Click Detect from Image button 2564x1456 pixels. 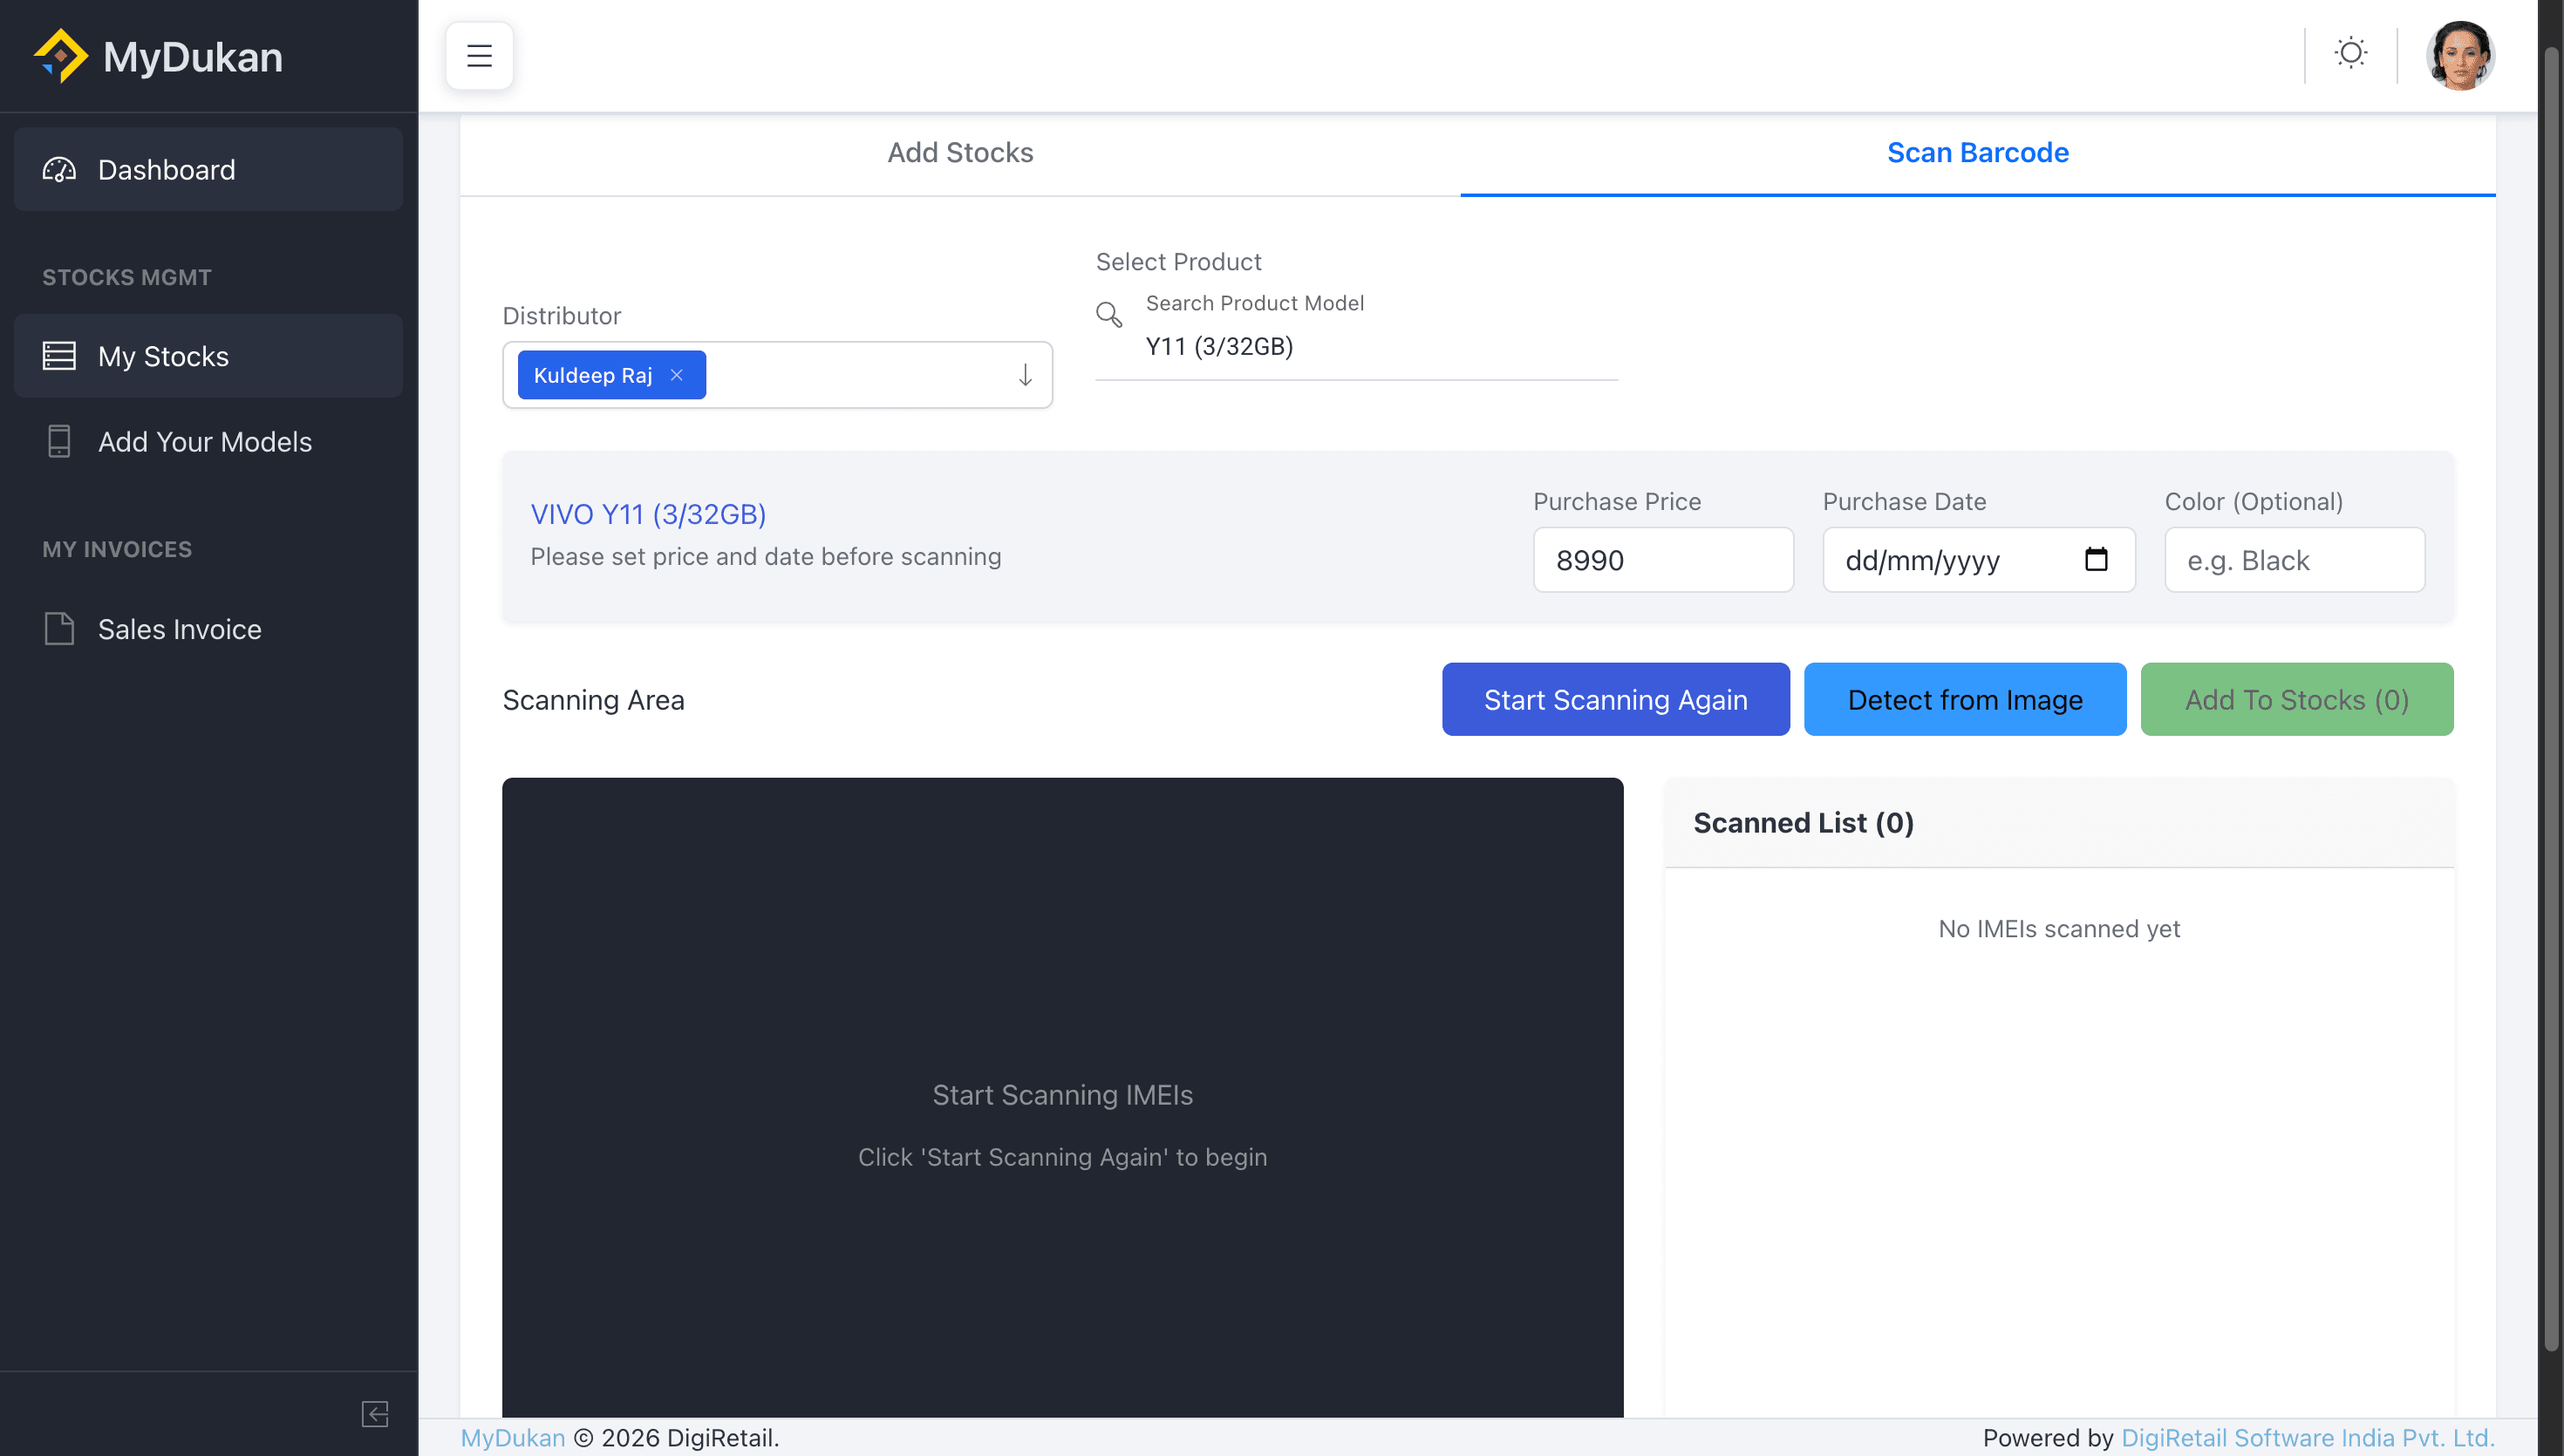point(1965,699)
